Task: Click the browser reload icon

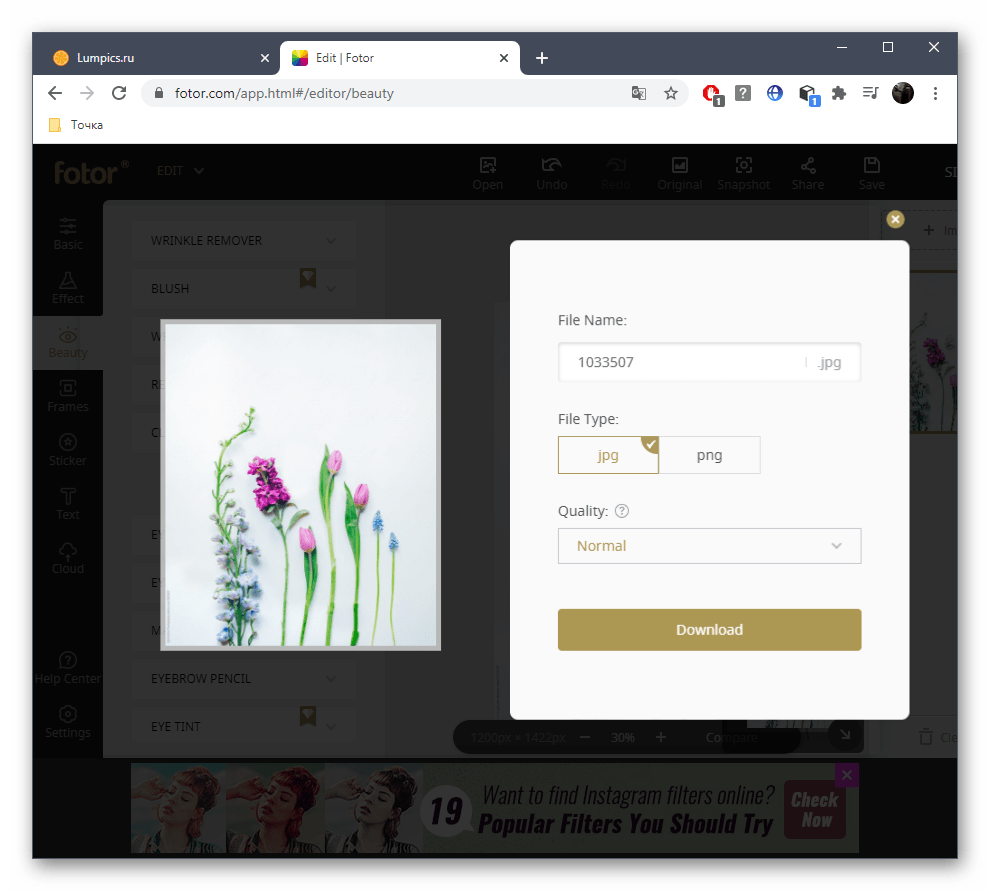Action: 119,93
